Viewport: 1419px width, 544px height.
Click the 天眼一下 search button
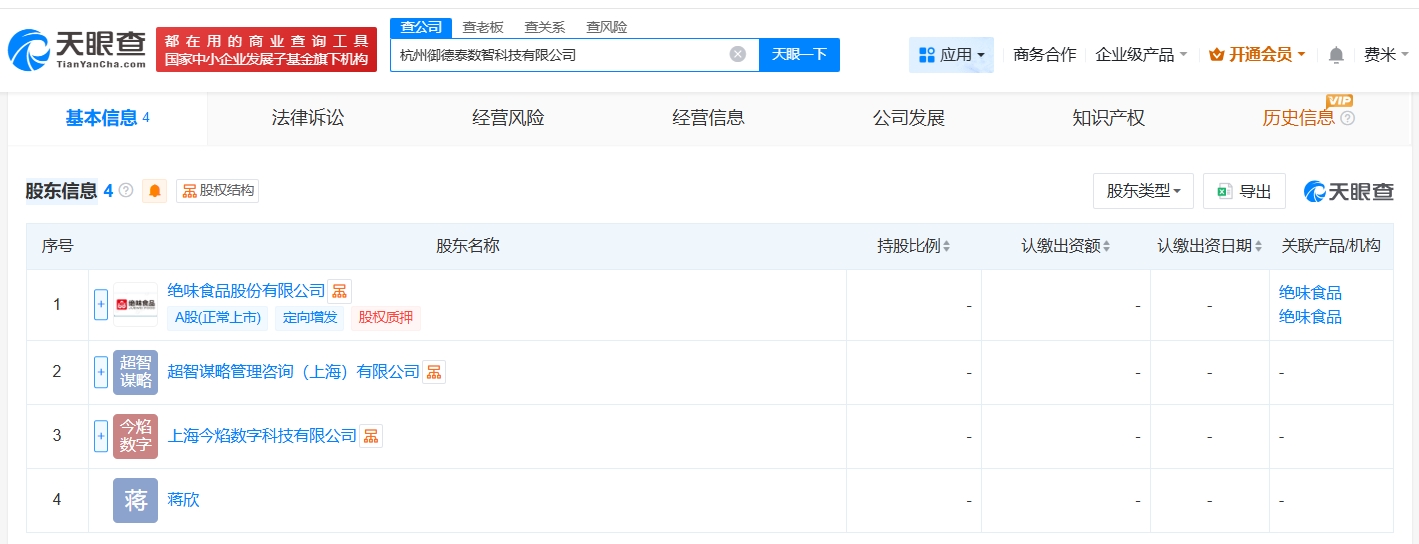[x=799, y=54]
